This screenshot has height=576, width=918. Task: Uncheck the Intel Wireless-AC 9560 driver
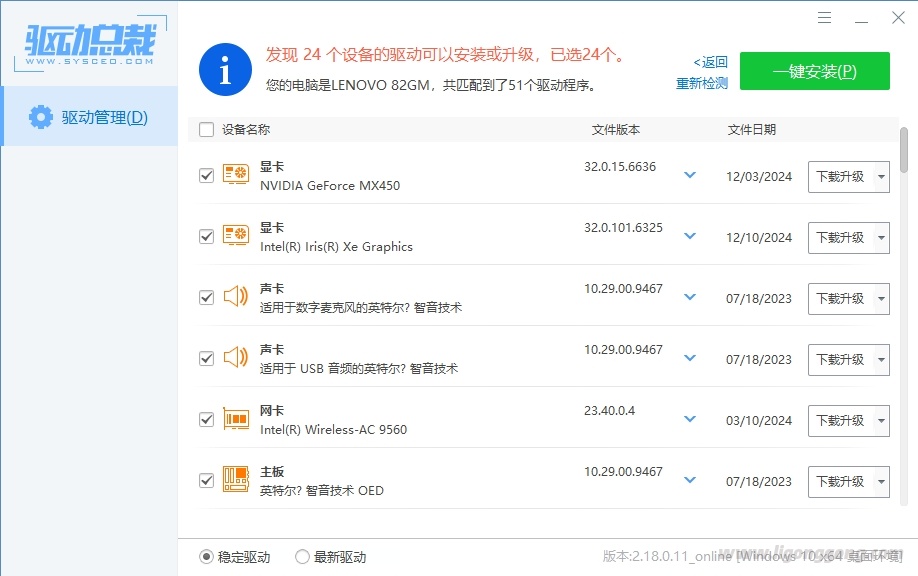[x=207, y=420]
